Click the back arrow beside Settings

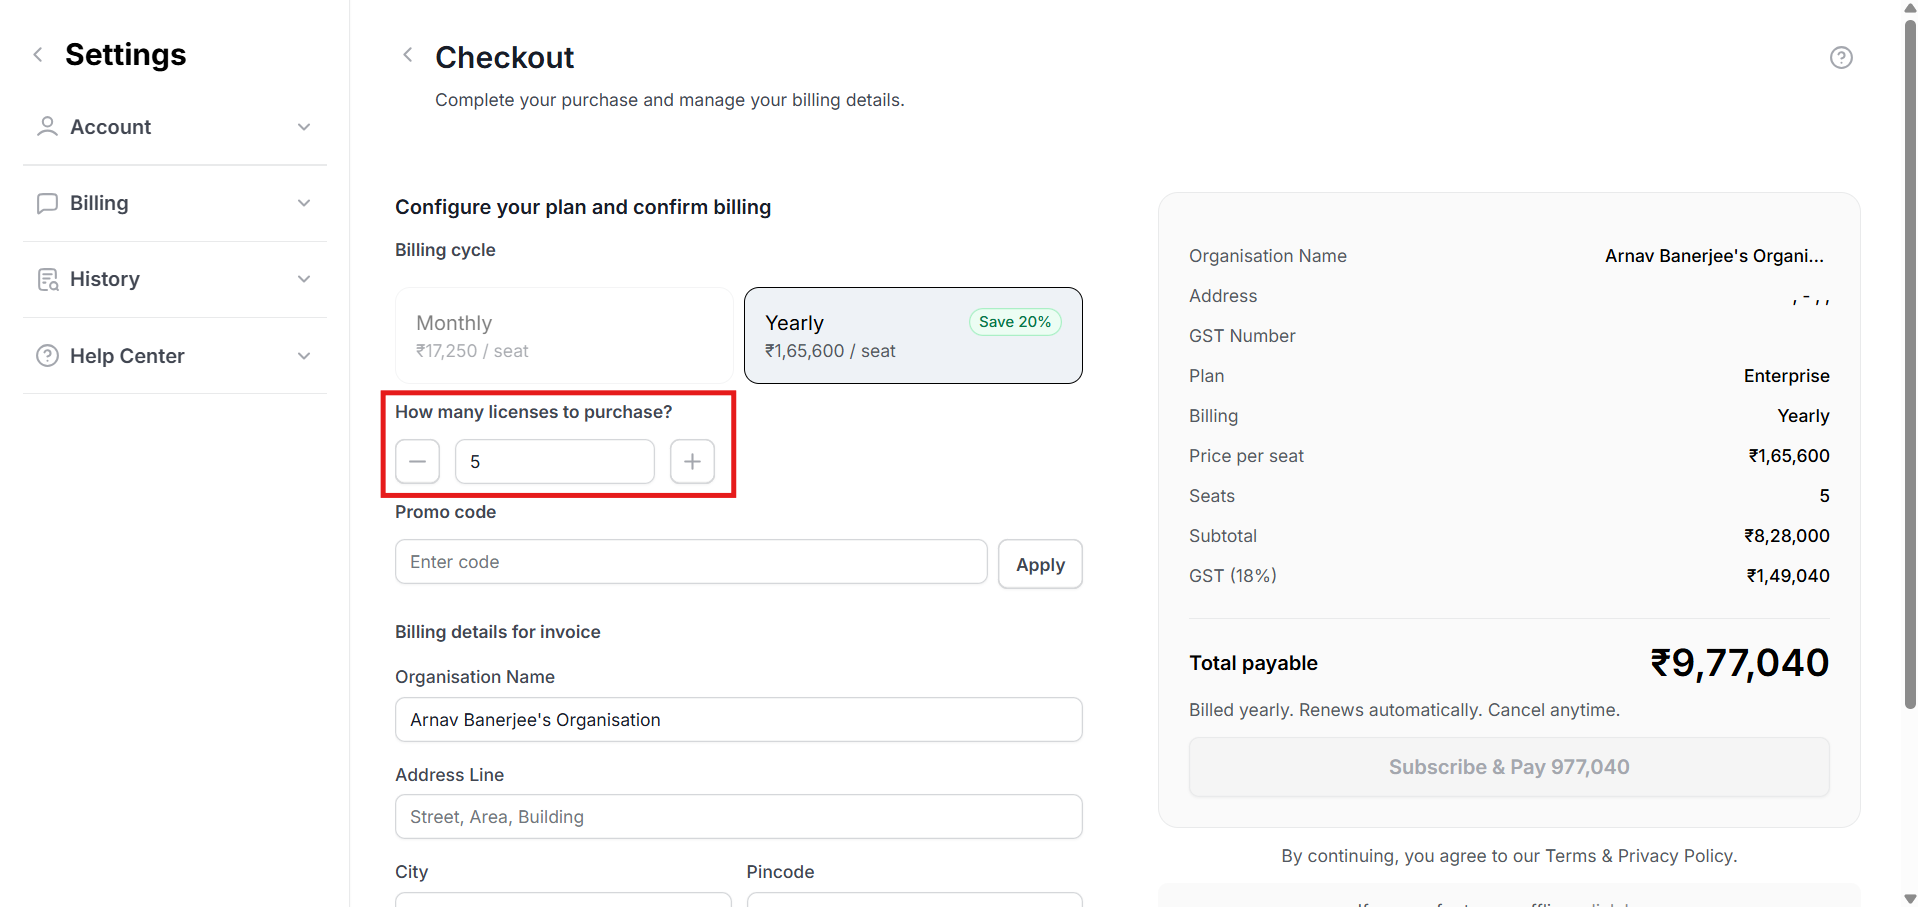point(38,55)
